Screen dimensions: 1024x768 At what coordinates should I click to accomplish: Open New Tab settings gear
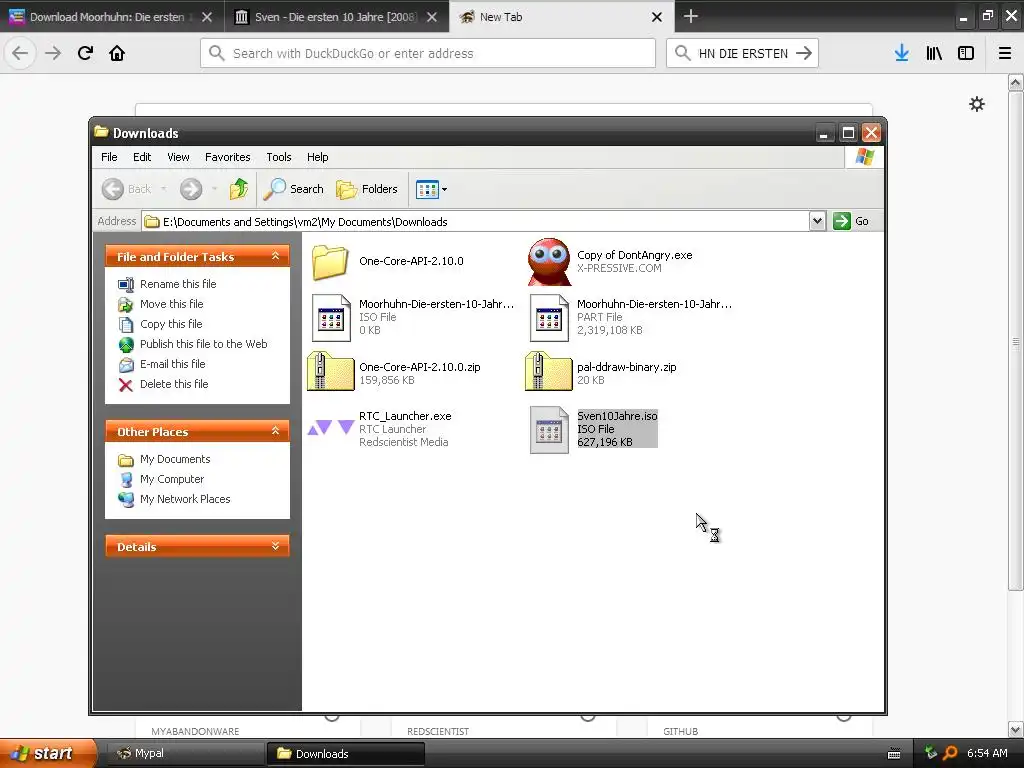pos(976,104)
